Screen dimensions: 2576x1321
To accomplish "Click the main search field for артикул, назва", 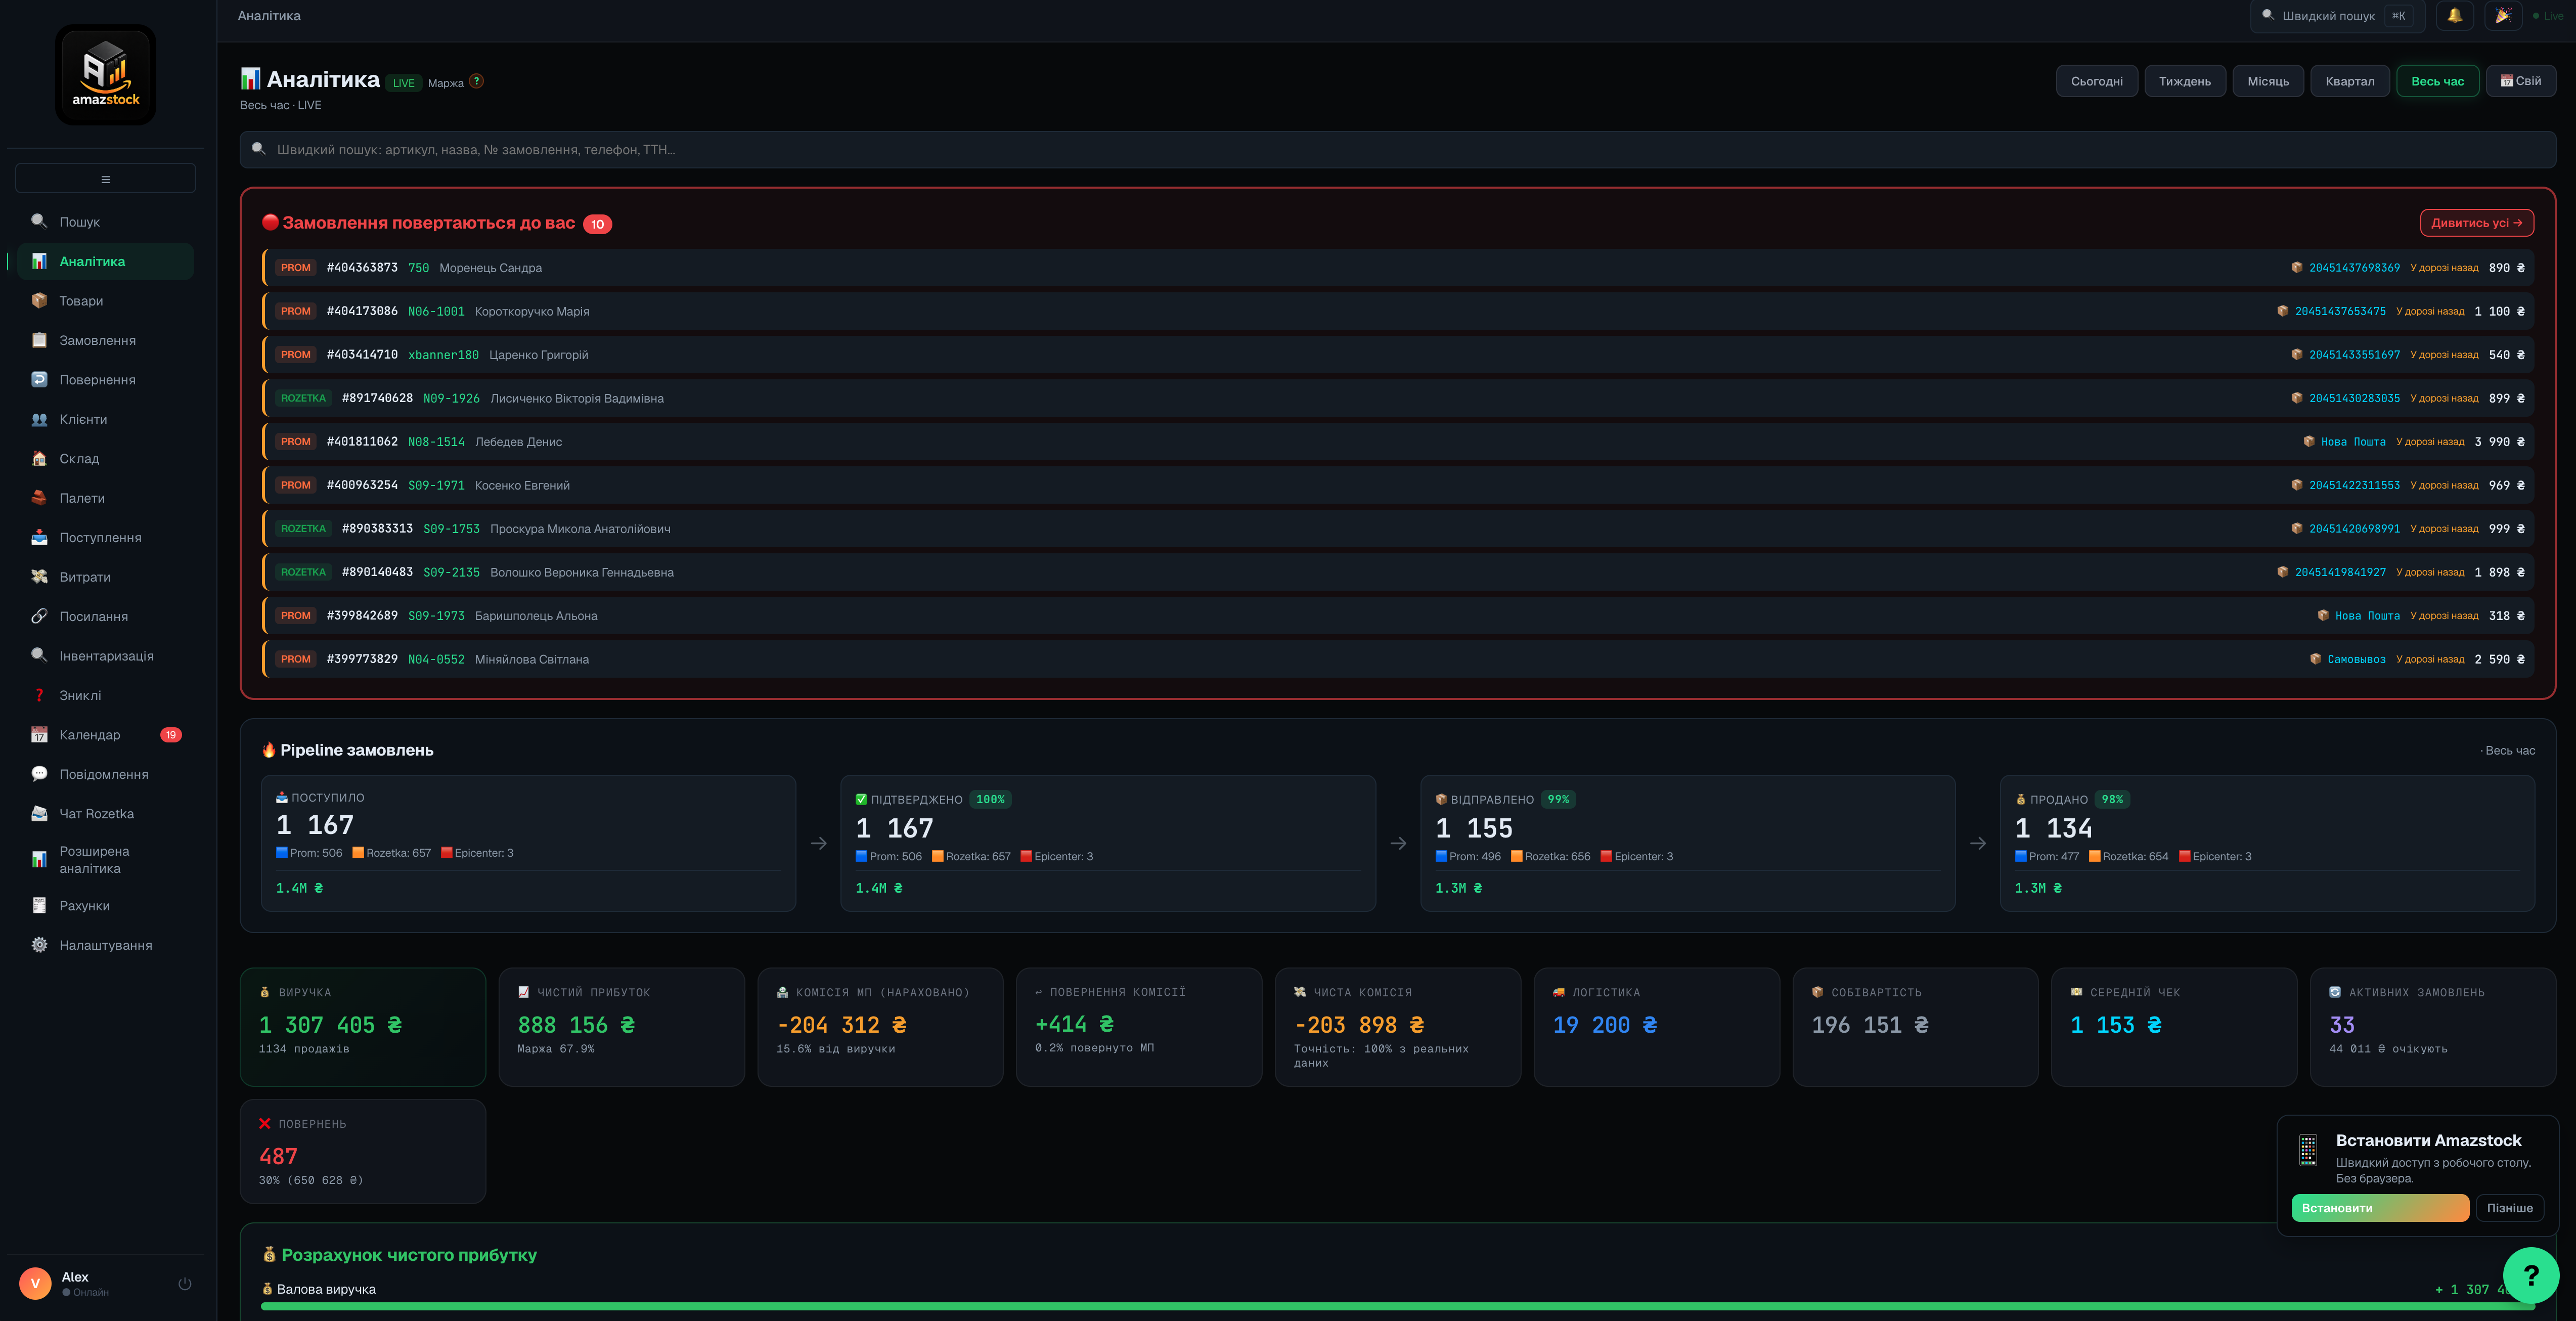I will coord(1397,149).
